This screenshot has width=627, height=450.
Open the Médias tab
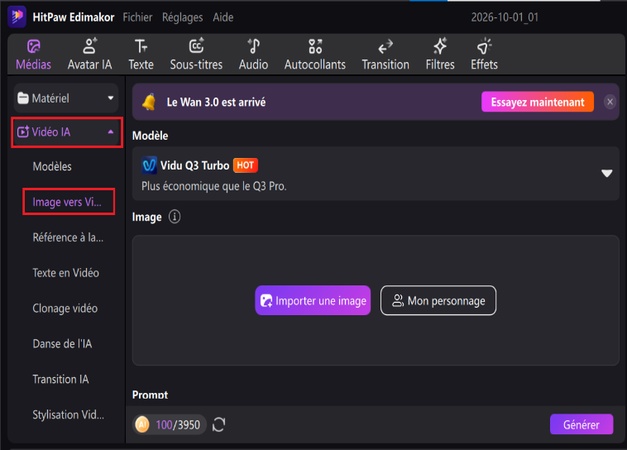tap(34, 54)
